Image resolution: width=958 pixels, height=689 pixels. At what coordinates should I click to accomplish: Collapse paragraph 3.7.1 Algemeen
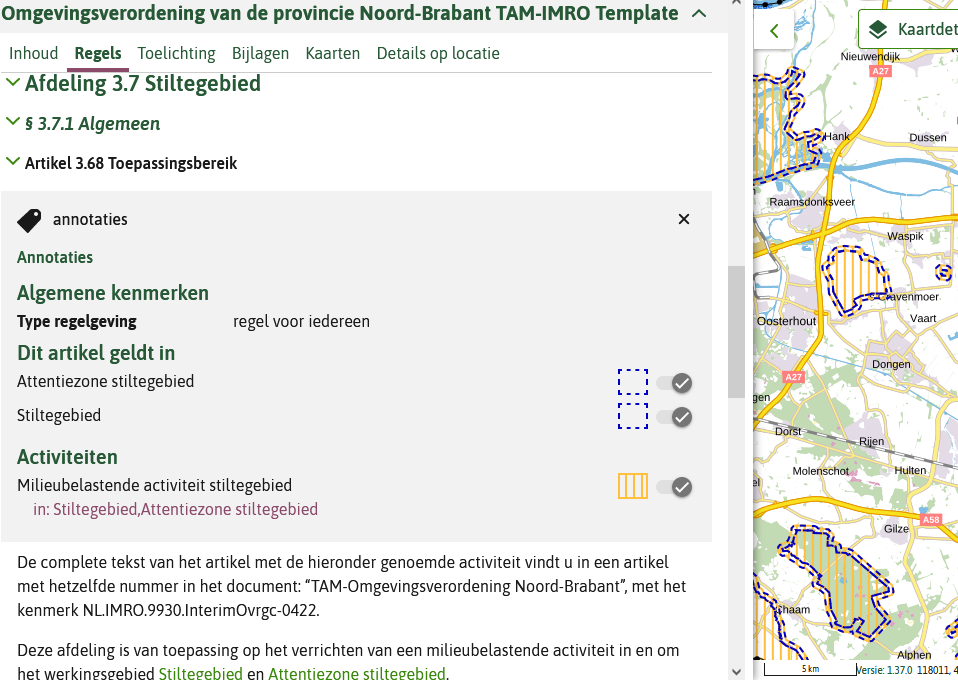(12, 122)
